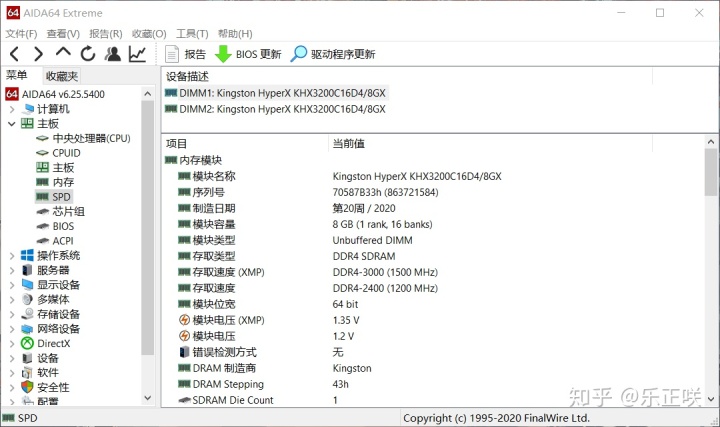
Task: Select the SPD tree item
Action: [62, 197]
